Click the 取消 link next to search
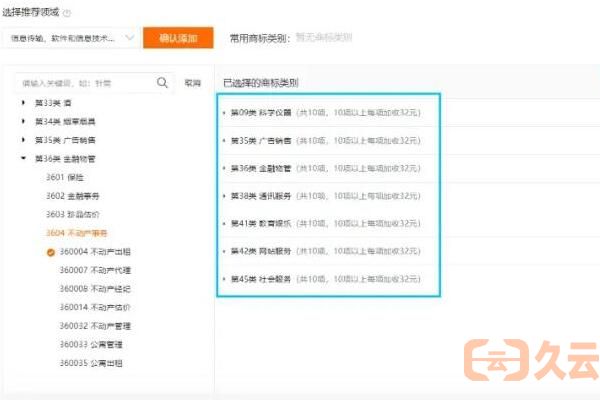The image size is (600, 400). coord(193,83)
